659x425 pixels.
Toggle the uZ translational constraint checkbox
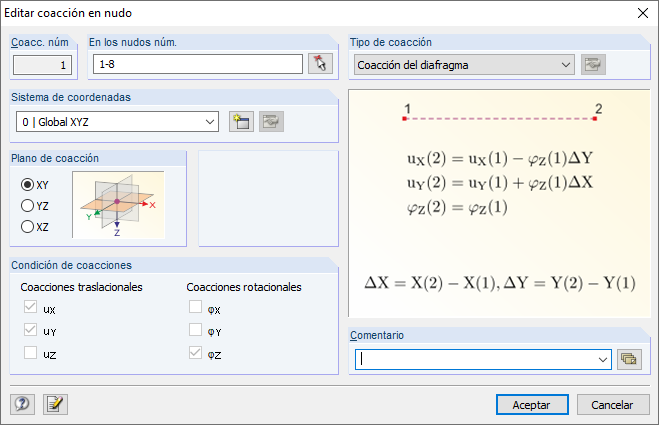[x=31, y=352]
